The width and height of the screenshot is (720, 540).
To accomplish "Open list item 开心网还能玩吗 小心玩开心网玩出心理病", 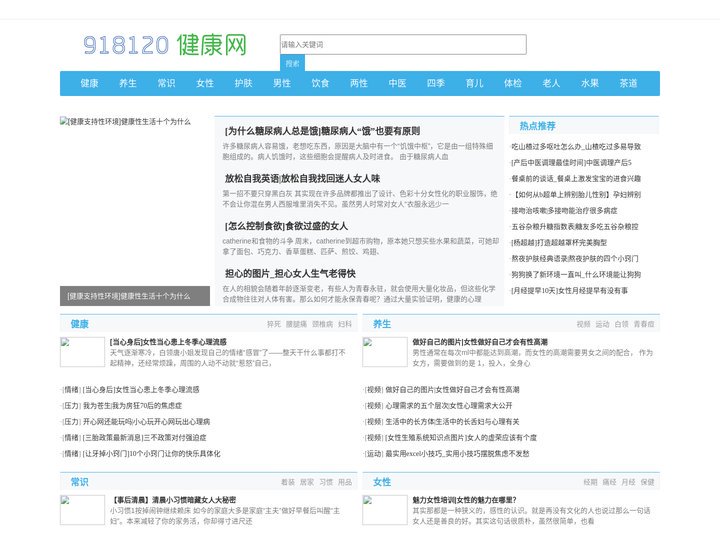I will (x=146, y=422).
